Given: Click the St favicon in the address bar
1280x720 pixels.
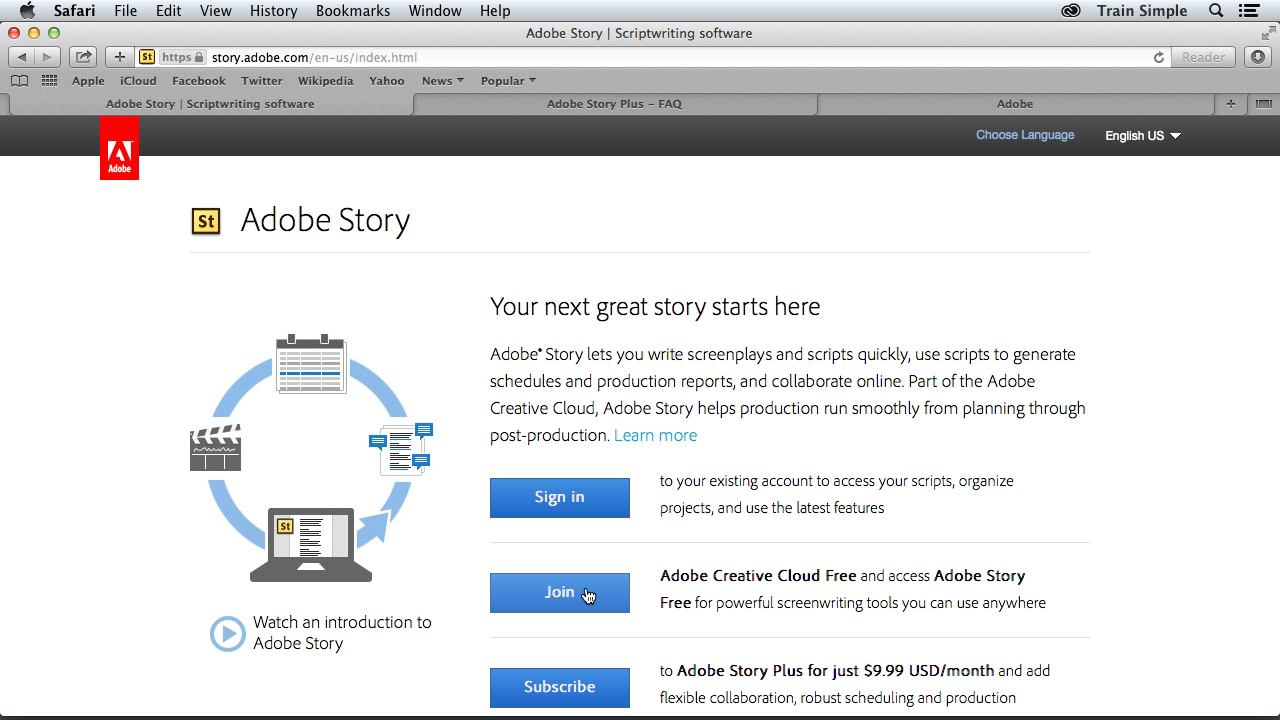Looking at the screenshot, I should tap(147, 57).
